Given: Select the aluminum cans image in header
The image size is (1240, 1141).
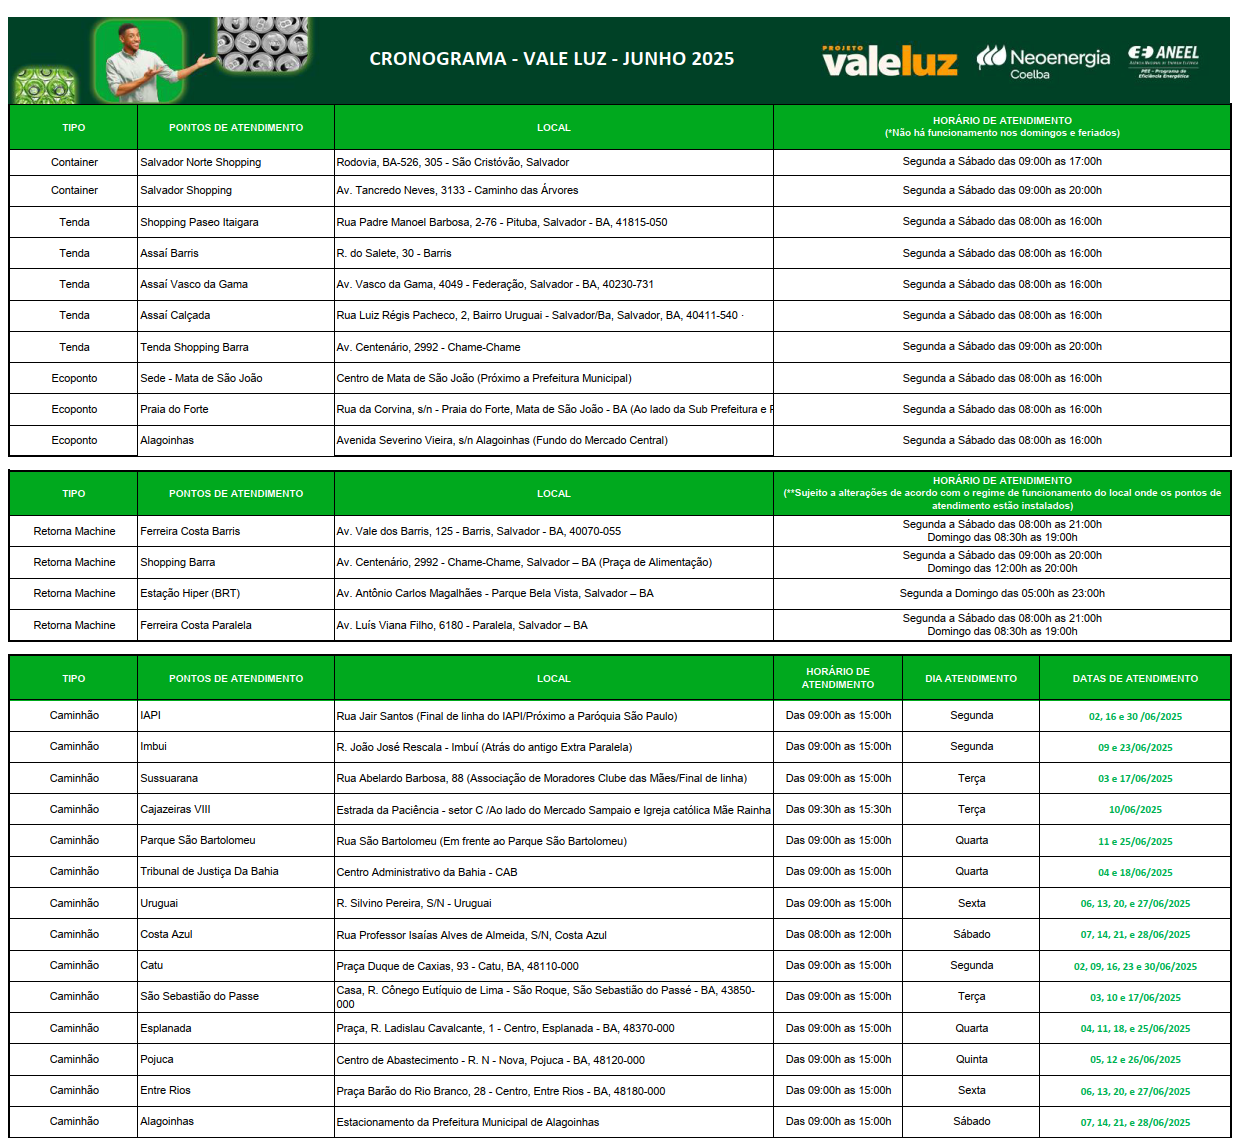Looking at the screenshot, I should (263, 44).
